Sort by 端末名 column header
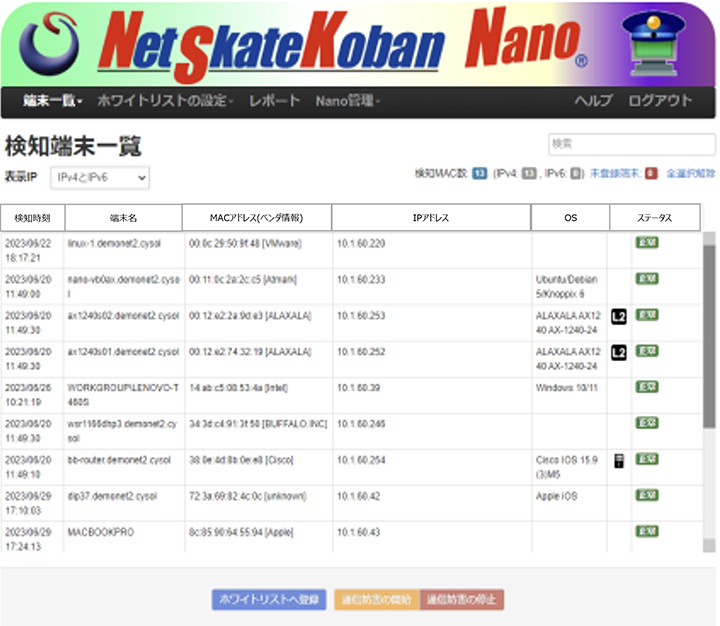 tap(124, 218)
